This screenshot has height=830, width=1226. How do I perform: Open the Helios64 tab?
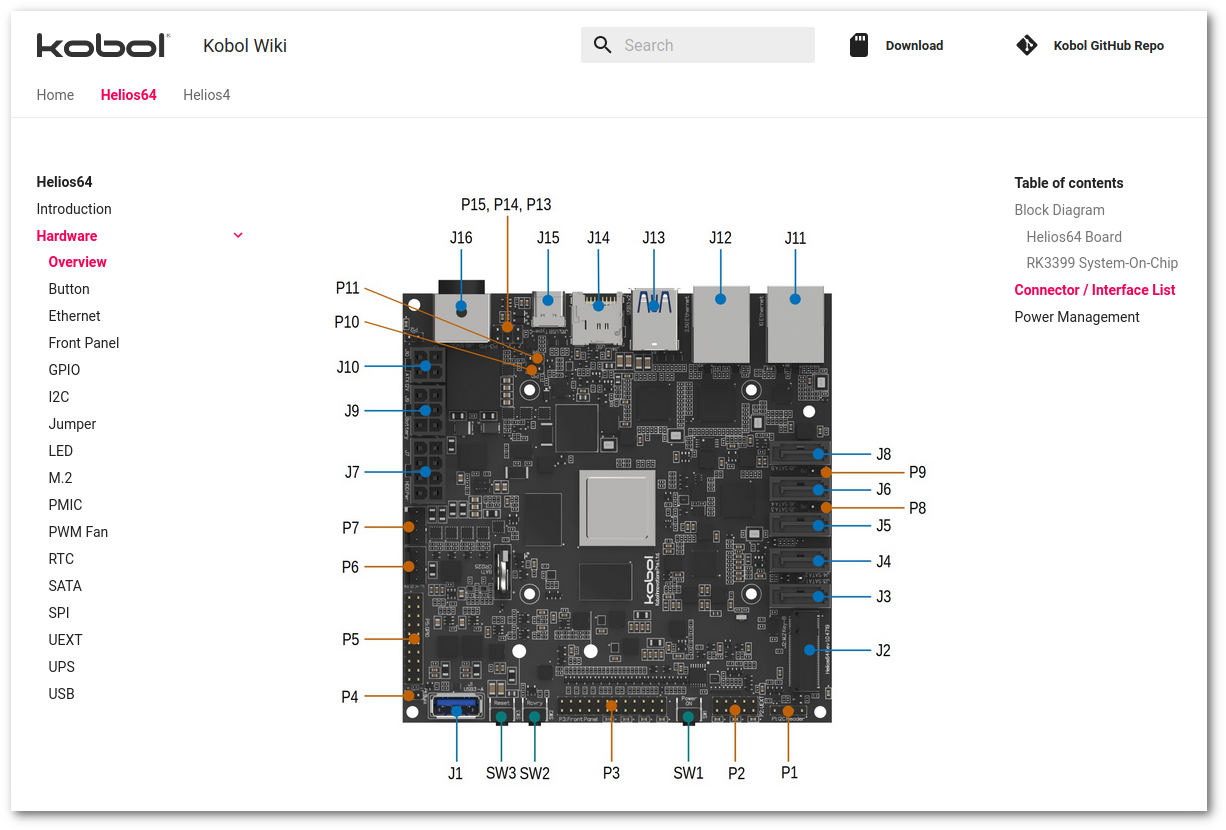click(129, 95)
